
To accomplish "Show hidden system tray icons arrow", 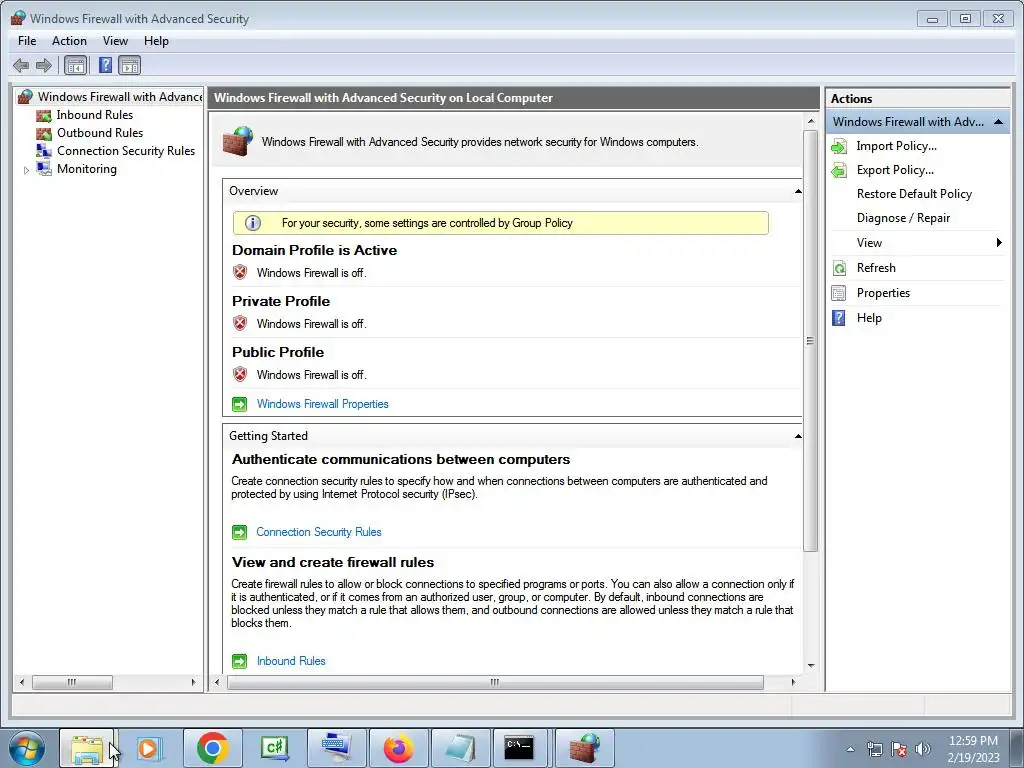I will 850,749.
